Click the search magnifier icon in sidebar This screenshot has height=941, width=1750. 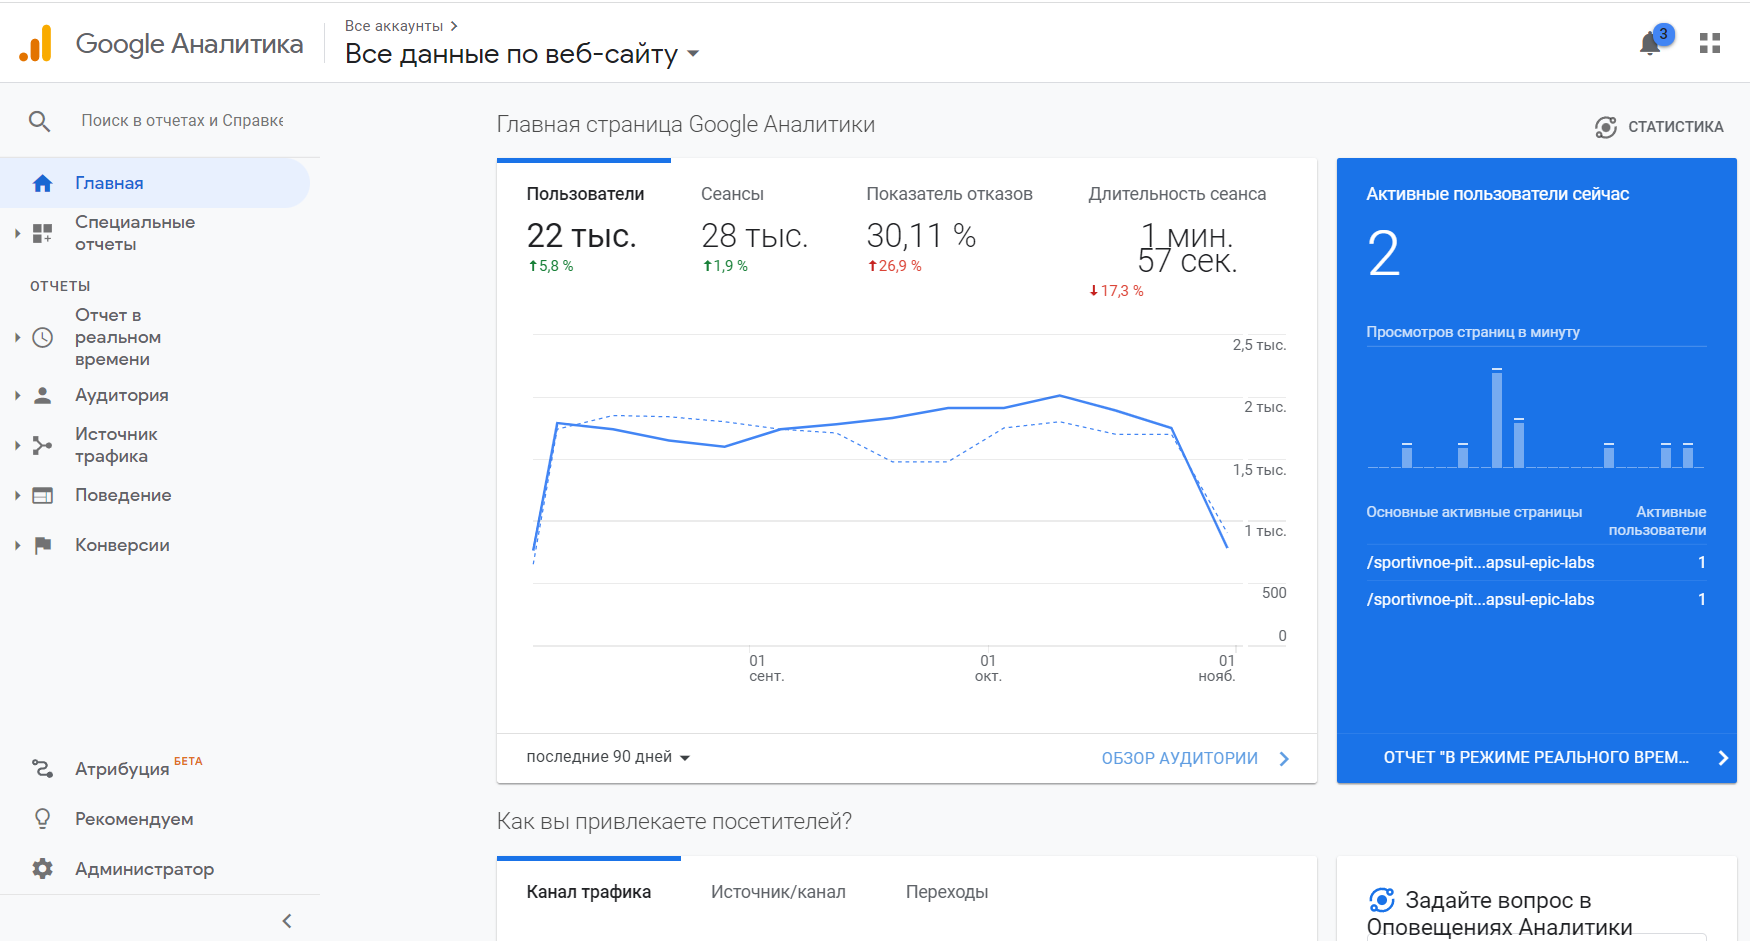tap(39, 121)
